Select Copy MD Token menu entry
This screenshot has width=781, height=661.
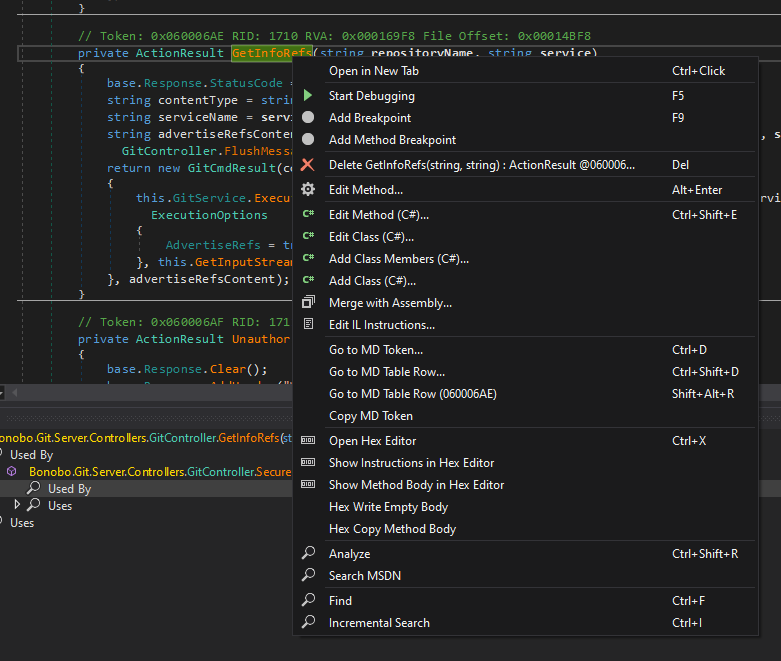(x=370, y=416)
